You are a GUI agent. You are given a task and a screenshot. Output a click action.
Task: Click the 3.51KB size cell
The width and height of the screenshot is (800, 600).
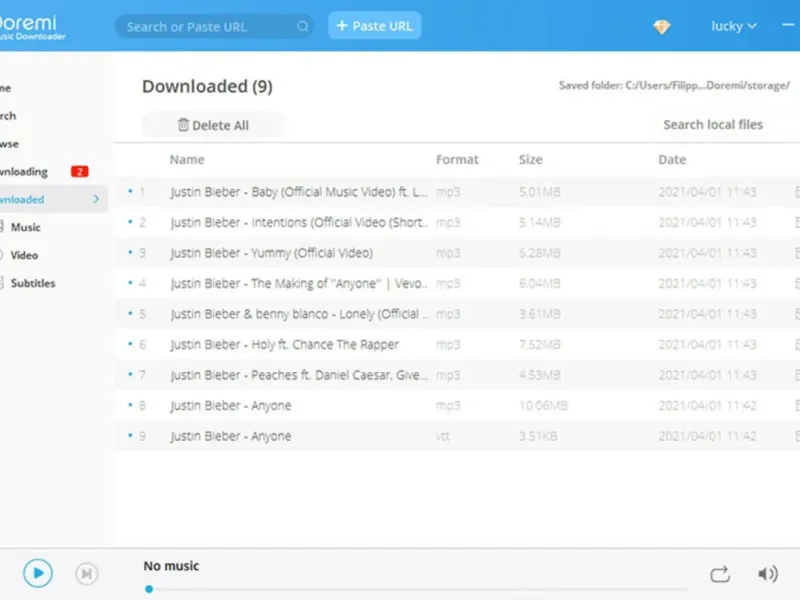coord(538,436)
